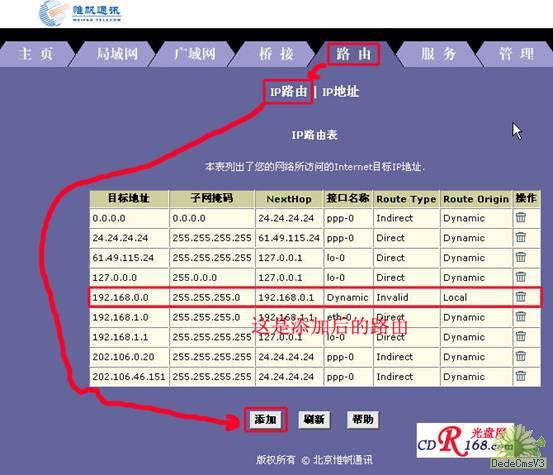
Task: Open the 广域网 tab
Action: click(194, 54)
